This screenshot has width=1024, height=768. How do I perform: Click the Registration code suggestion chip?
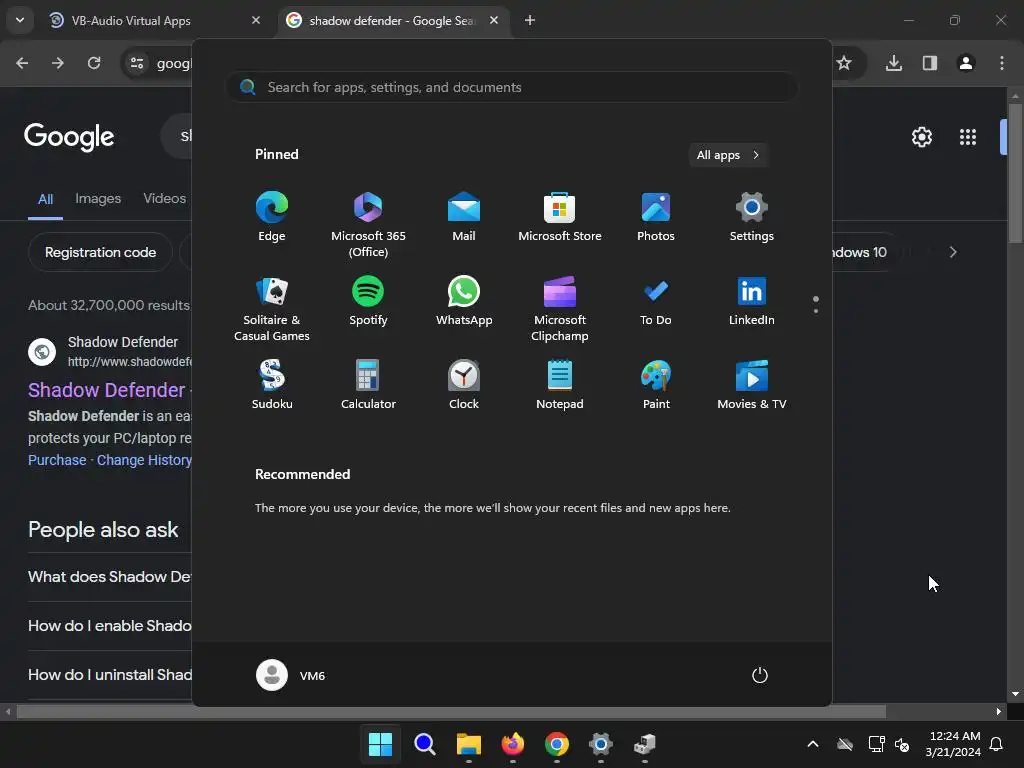[101, 252]
